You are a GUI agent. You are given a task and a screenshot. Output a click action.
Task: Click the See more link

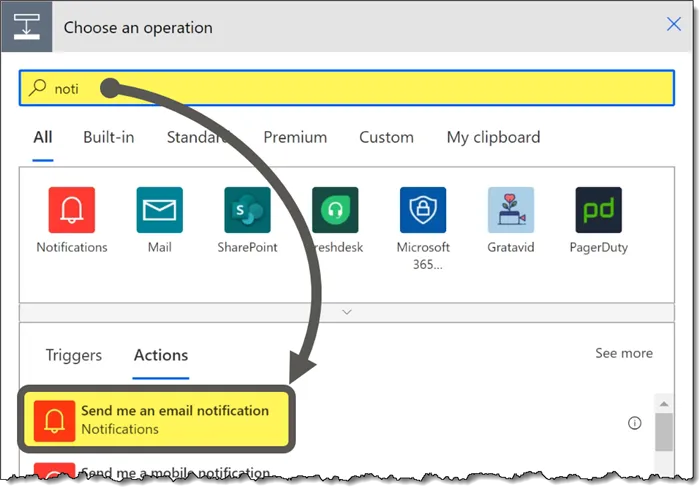click(623, 353)
